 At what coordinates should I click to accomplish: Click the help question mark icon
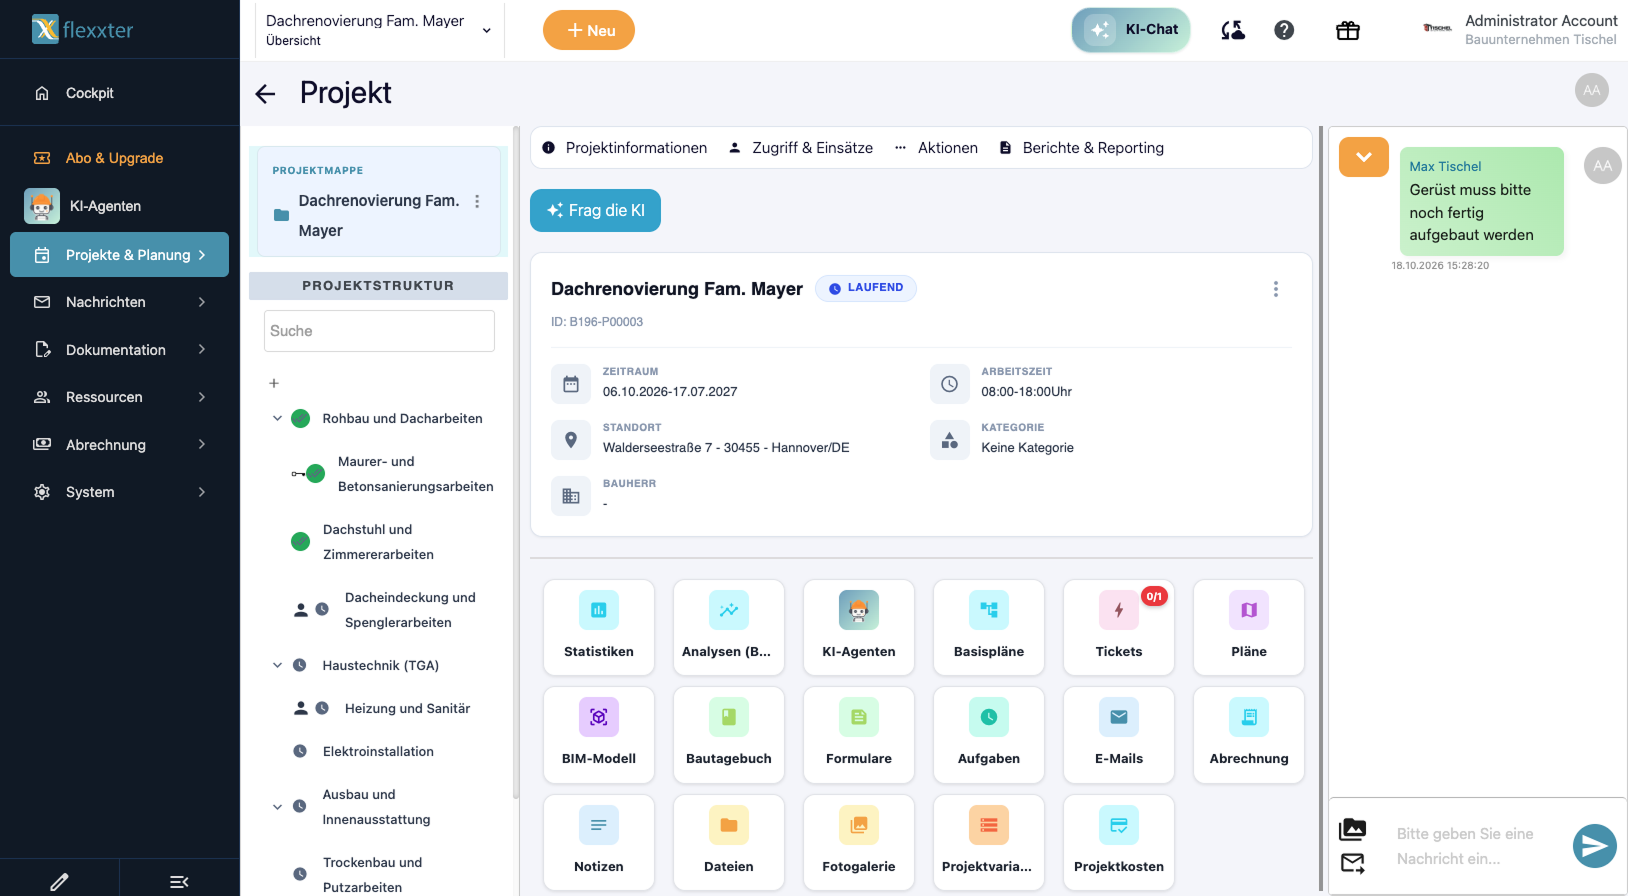pyautogui.click(x=1284, y=30)
